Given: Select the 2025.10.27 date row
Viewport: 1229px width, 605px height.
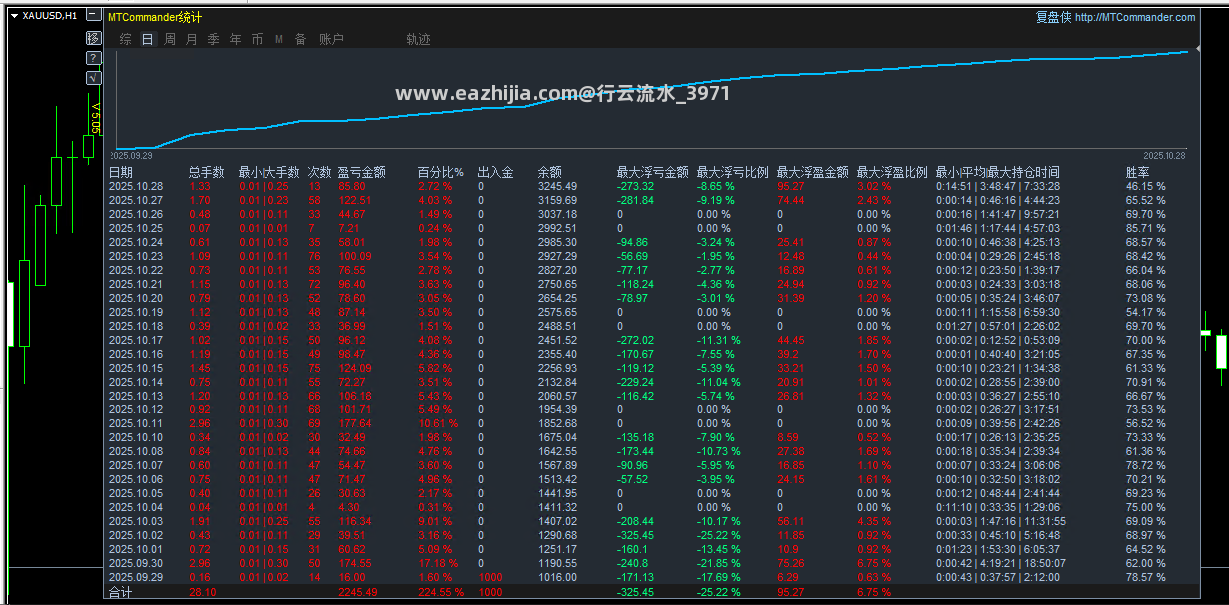Looking at the screenshot, I should coord(135,200).
